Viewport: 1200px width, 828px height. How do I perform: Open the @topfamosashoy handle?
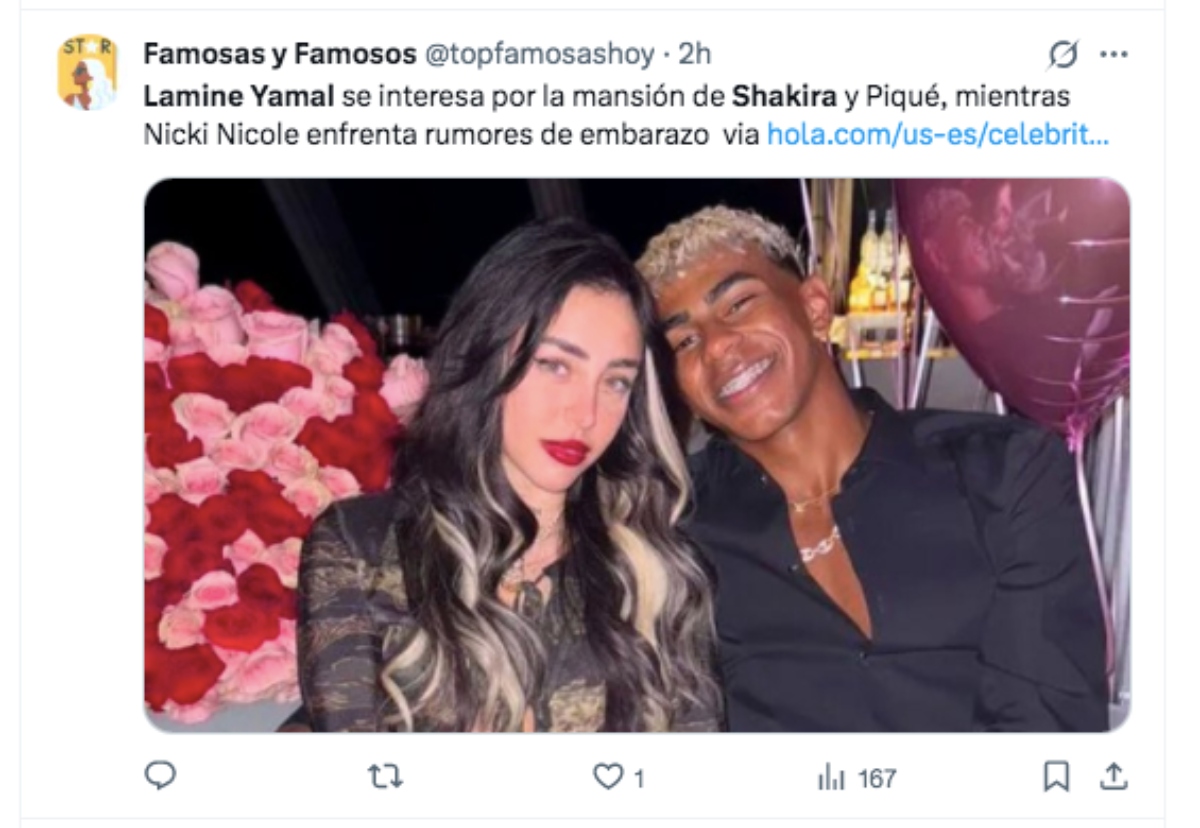(541, 53)
